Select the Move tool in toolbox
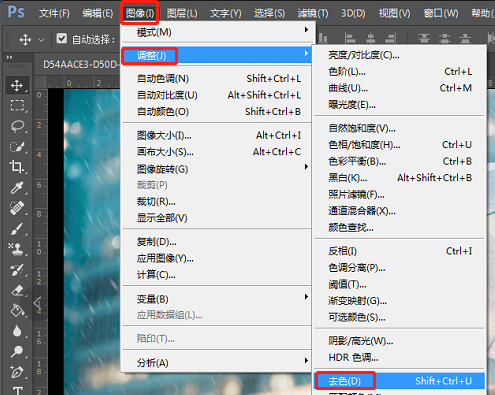495x395 pixels. pos(17,86)
